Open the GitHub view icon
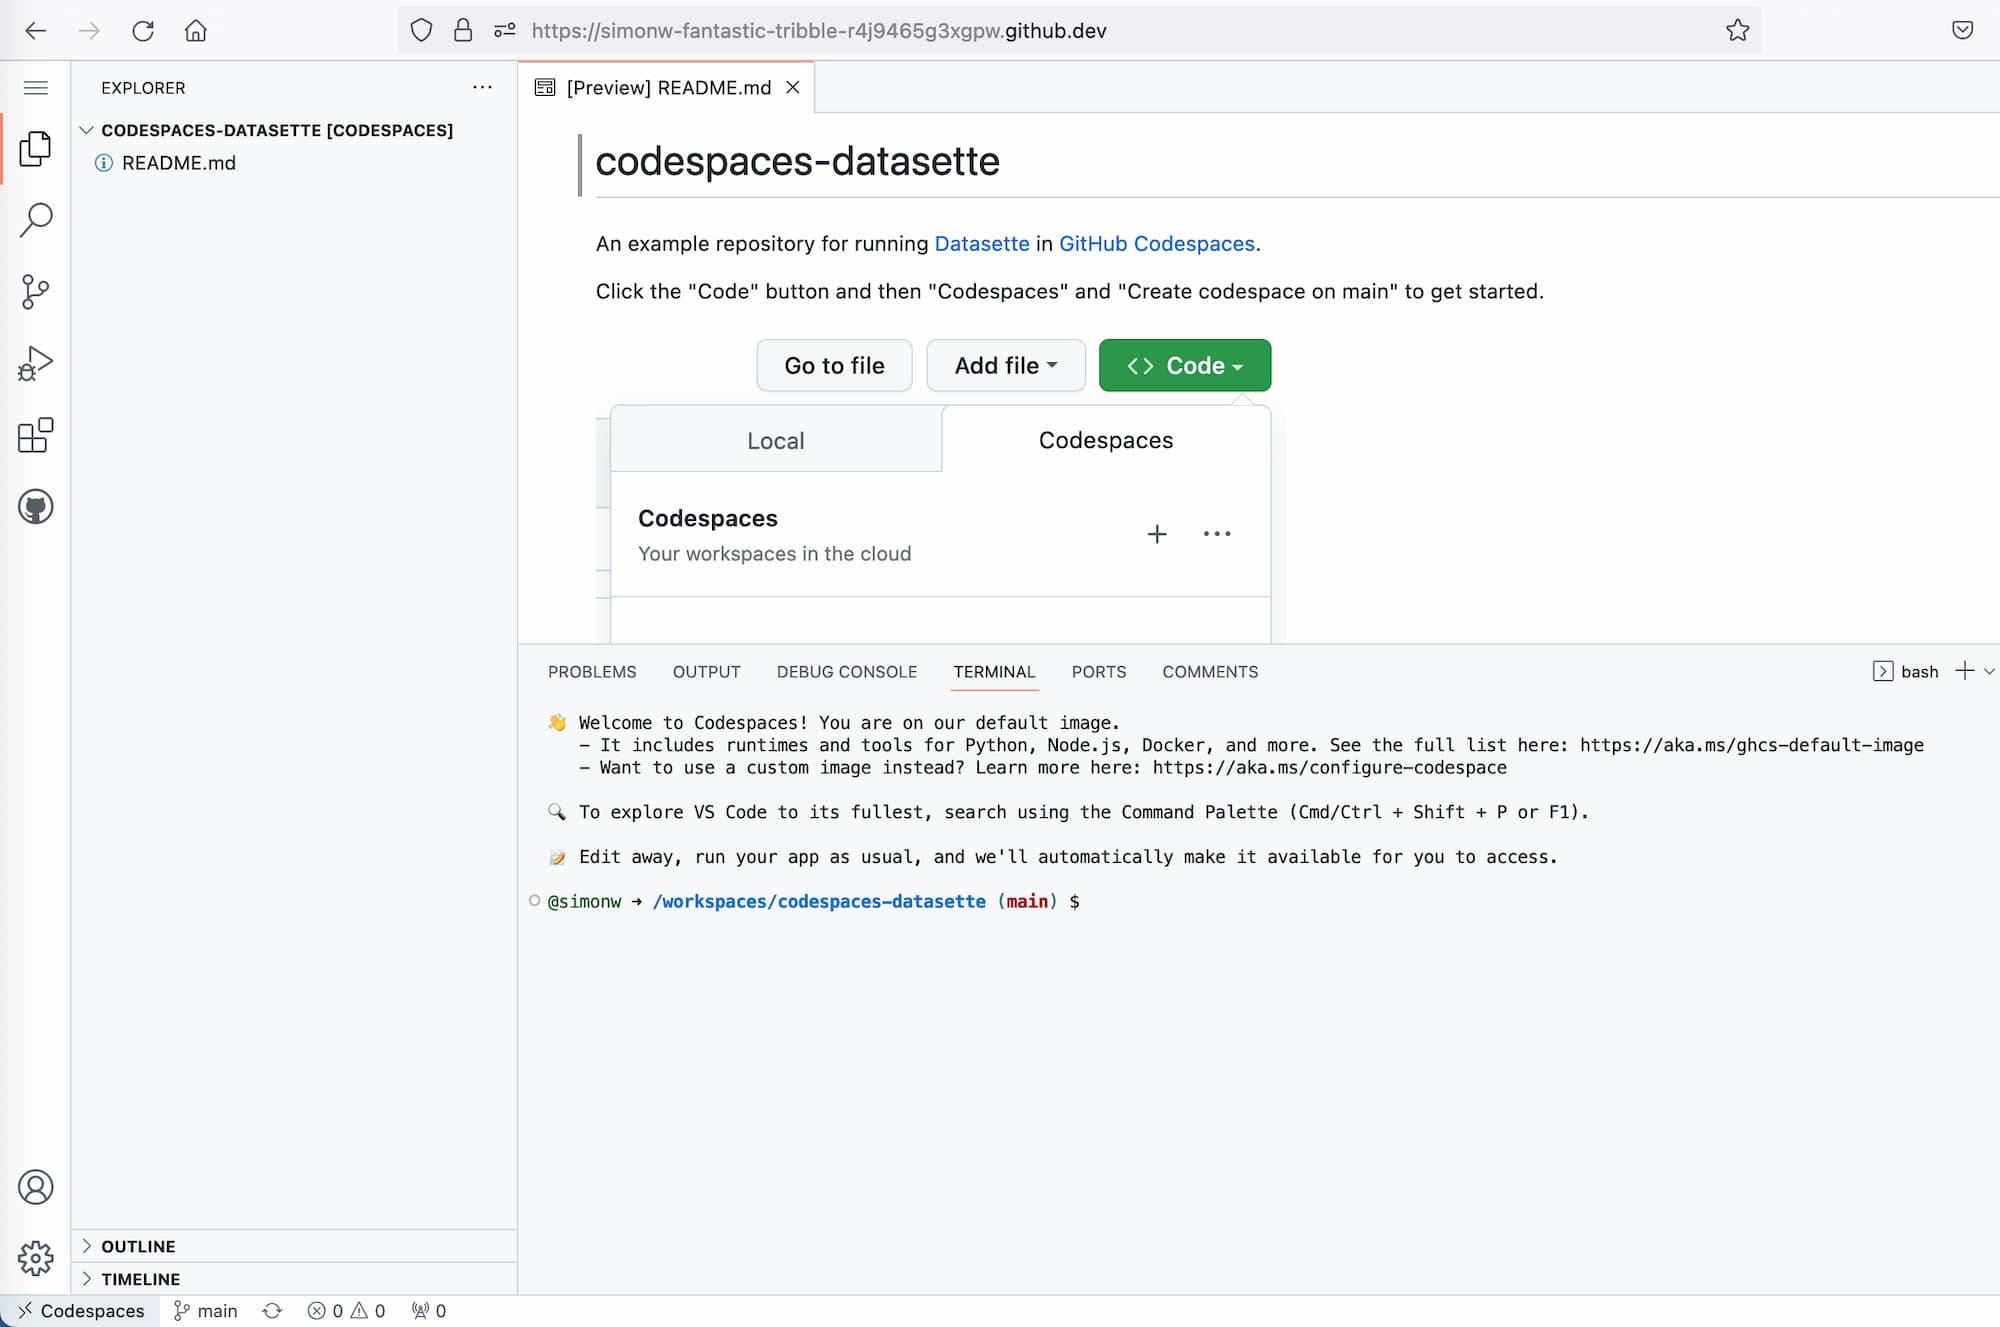The width and height of the screenshot is (2000, 1327). tap(36, 507)
